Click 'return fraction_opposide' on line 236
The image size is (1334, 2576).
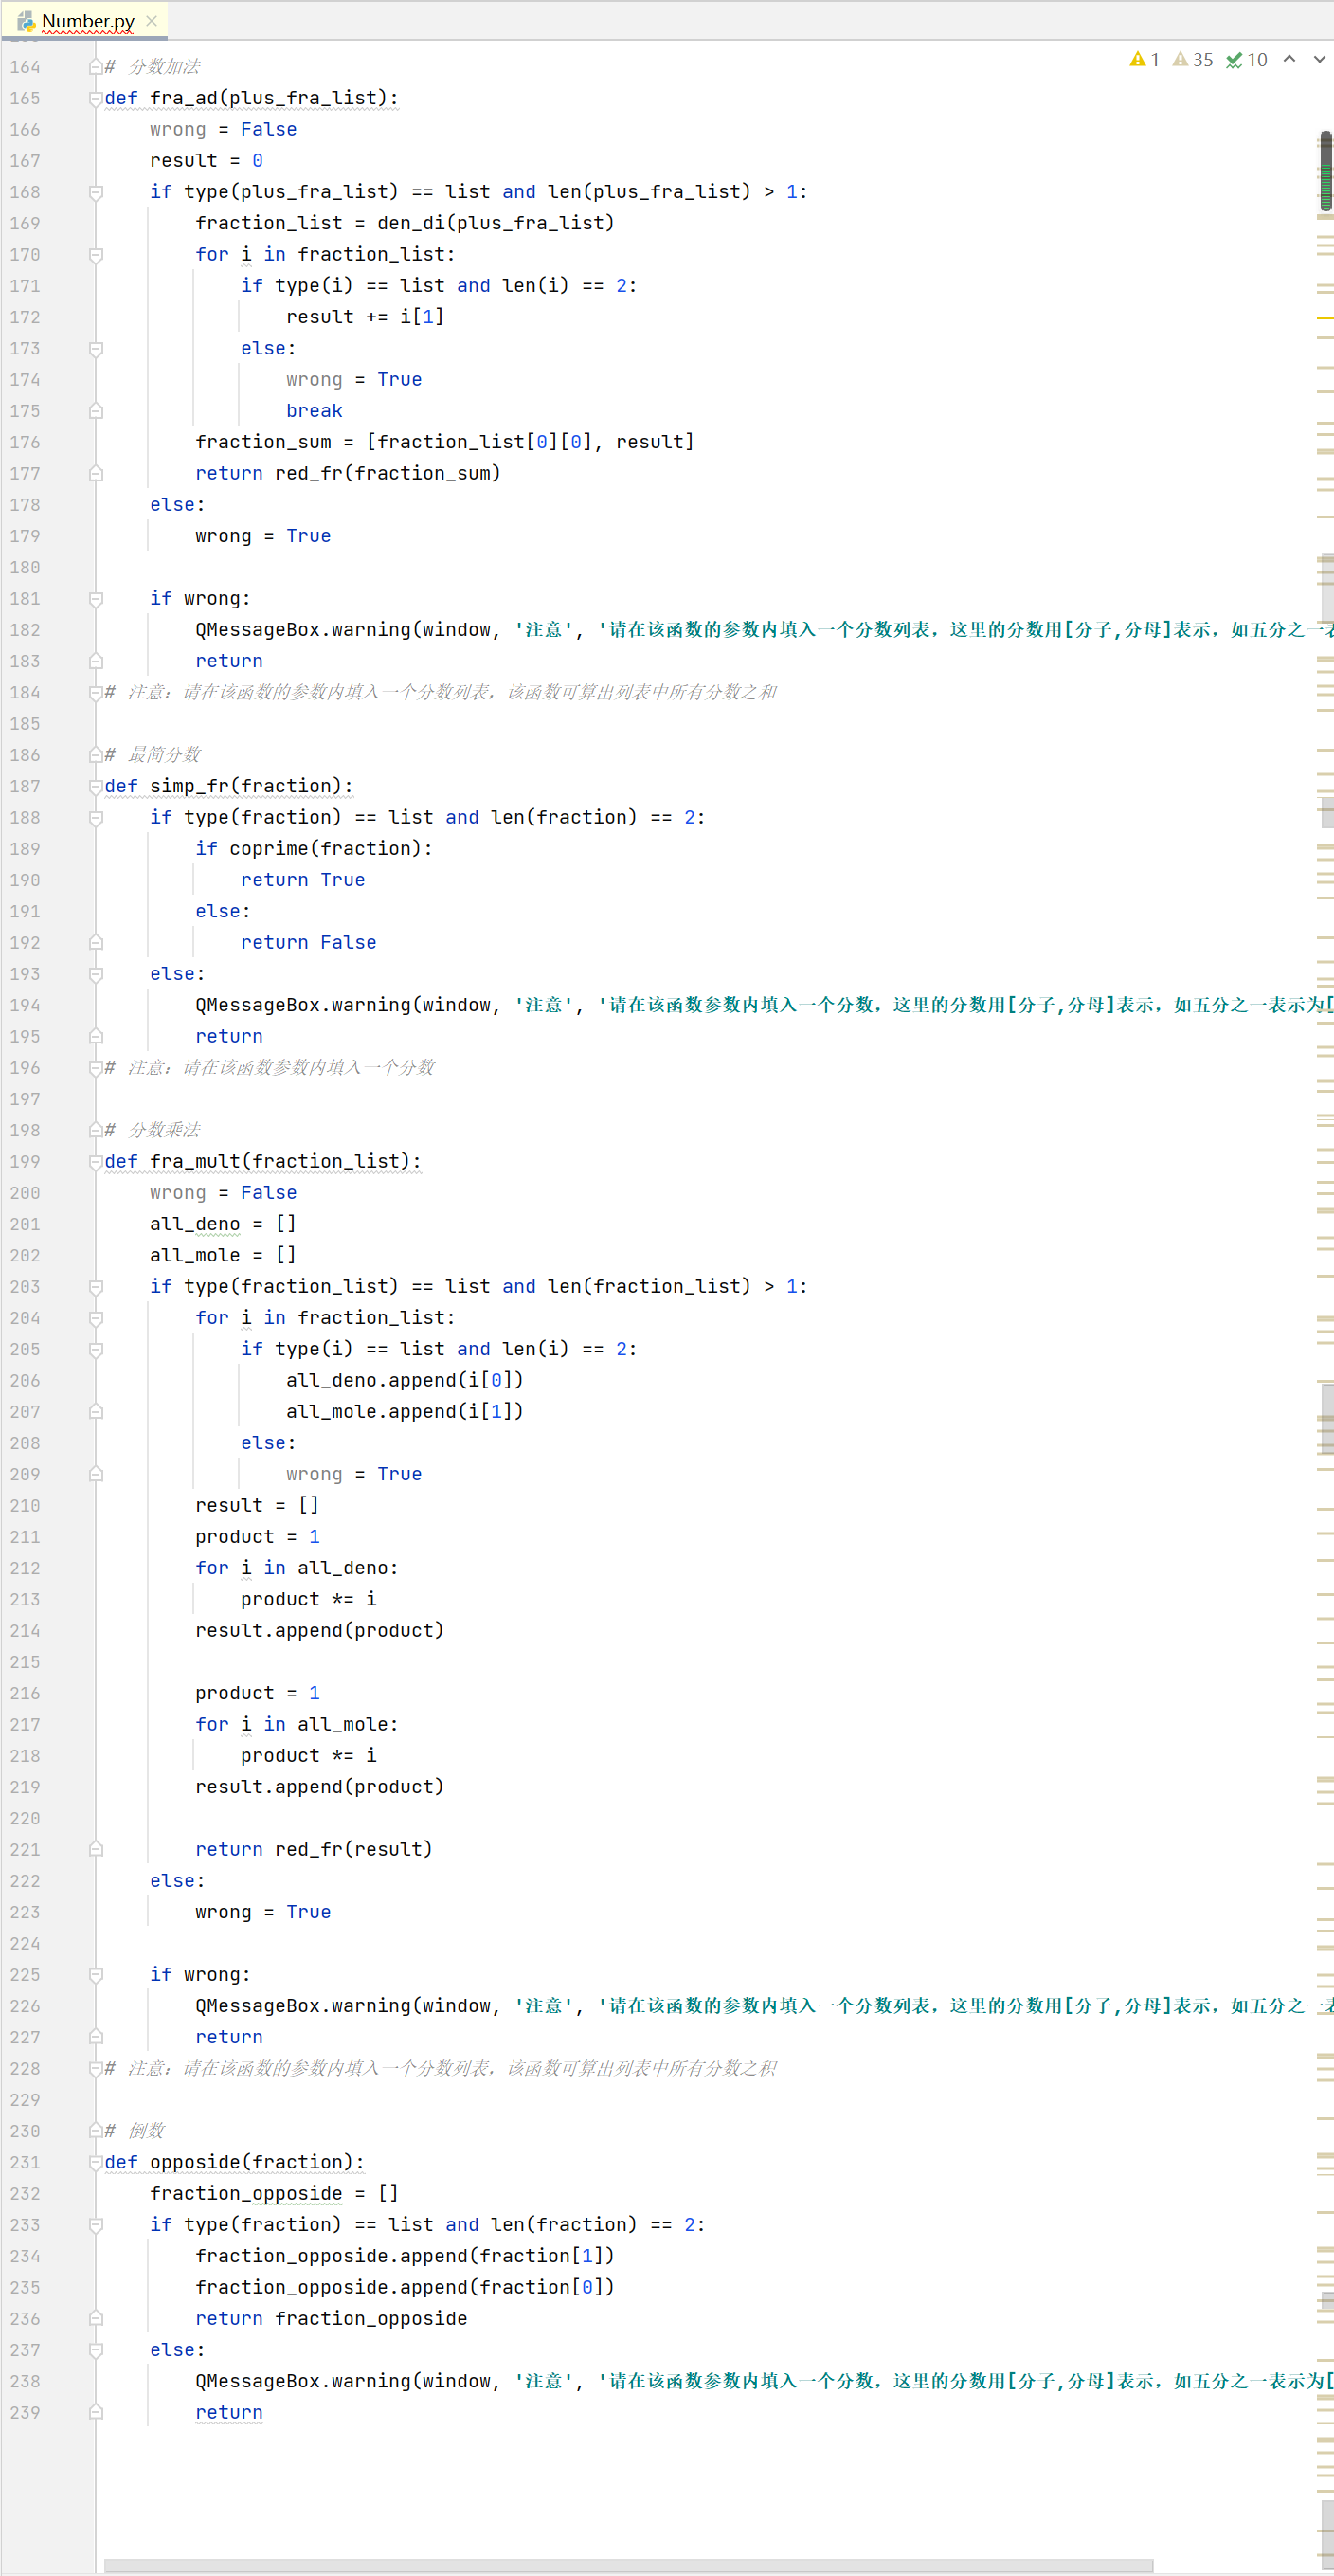(x=331, y=2319)
